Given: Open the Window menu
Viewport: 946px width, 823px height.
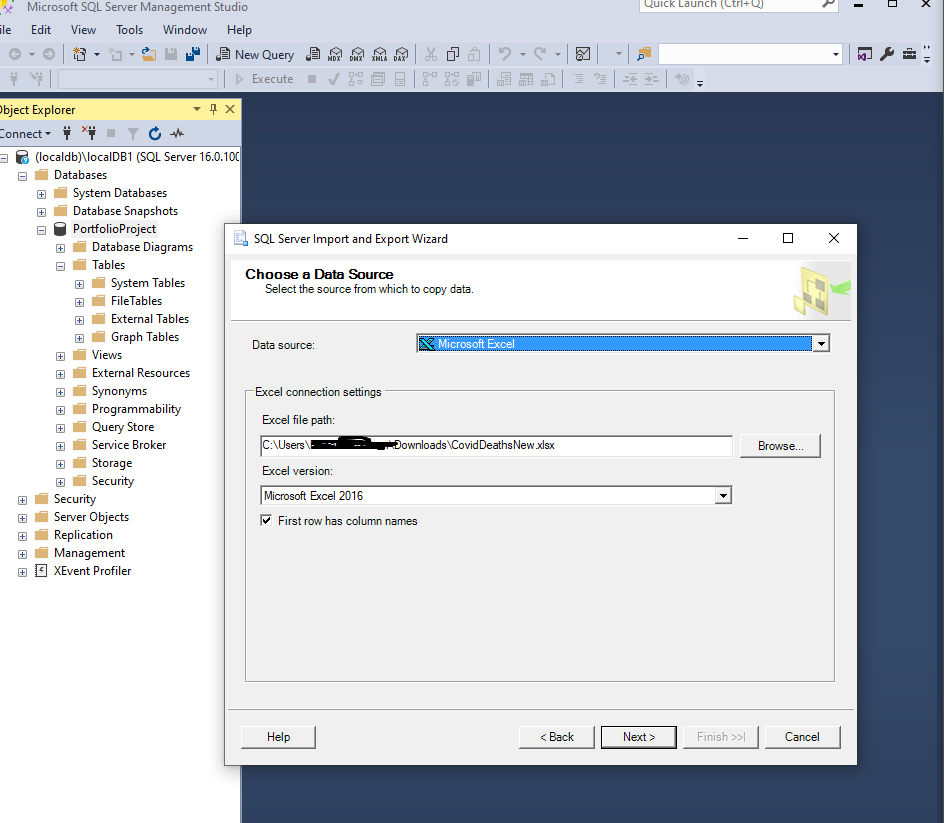Looking at the screenshot, I should pos(184,30).
